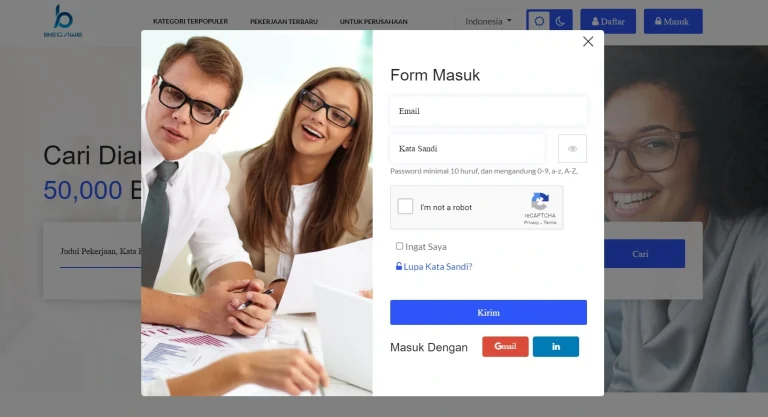The width and height of the screenshot is (768, 417).
Task: Submit the form with Kirim
Action: 488,312
